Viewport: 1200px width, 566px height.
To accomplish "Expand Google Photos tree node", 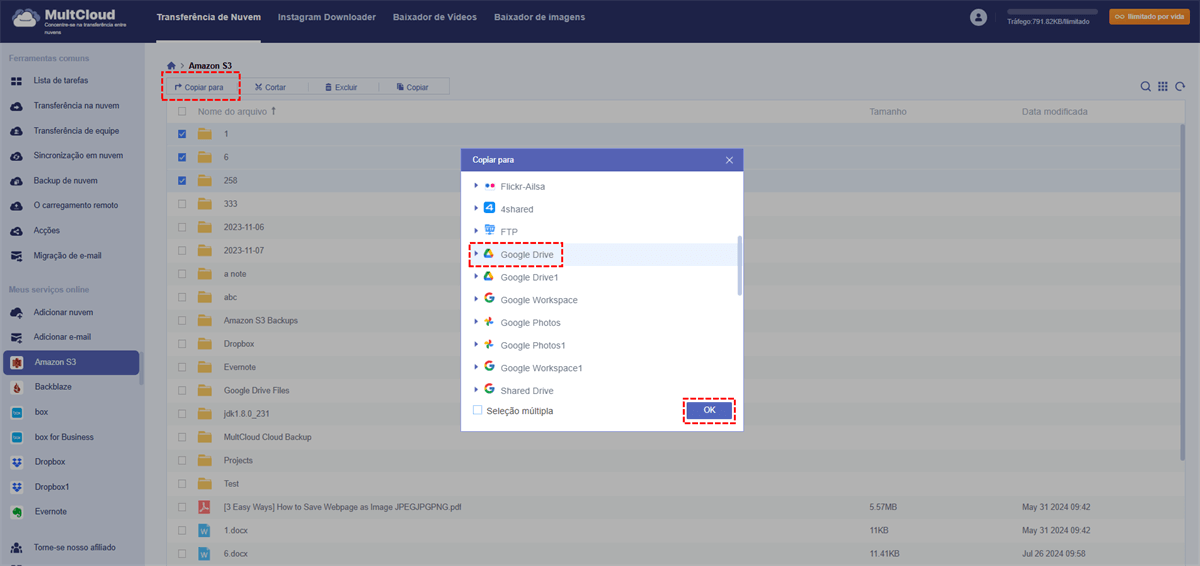I will click(x=476, y=322).
